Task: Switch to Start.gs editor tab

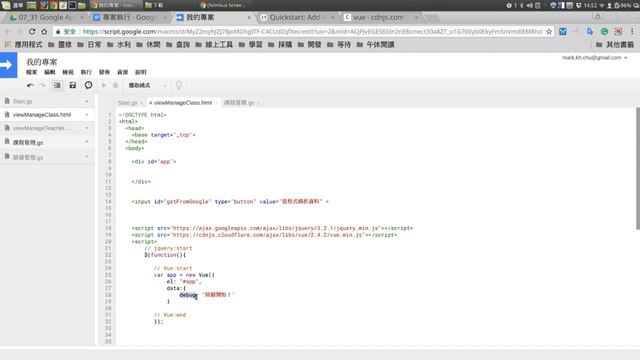Action: (x=127, y=103)
